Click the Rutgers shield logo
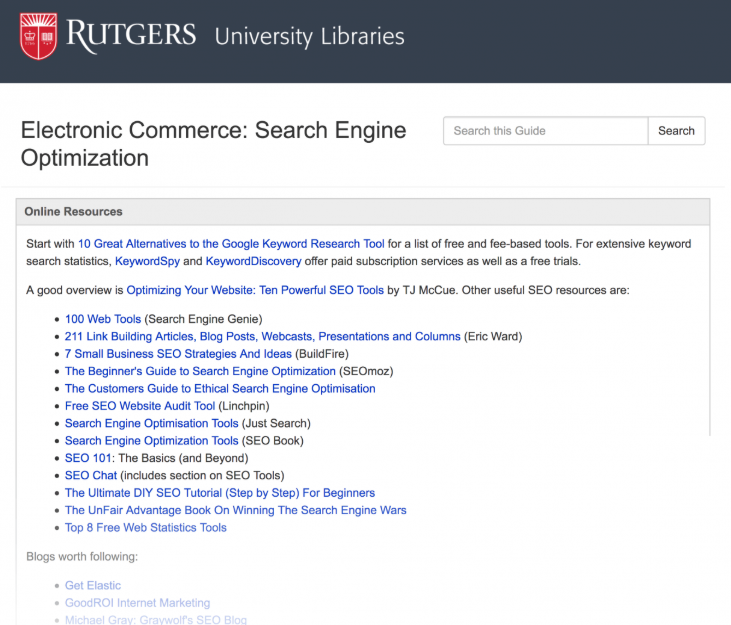 coord(38,36)
